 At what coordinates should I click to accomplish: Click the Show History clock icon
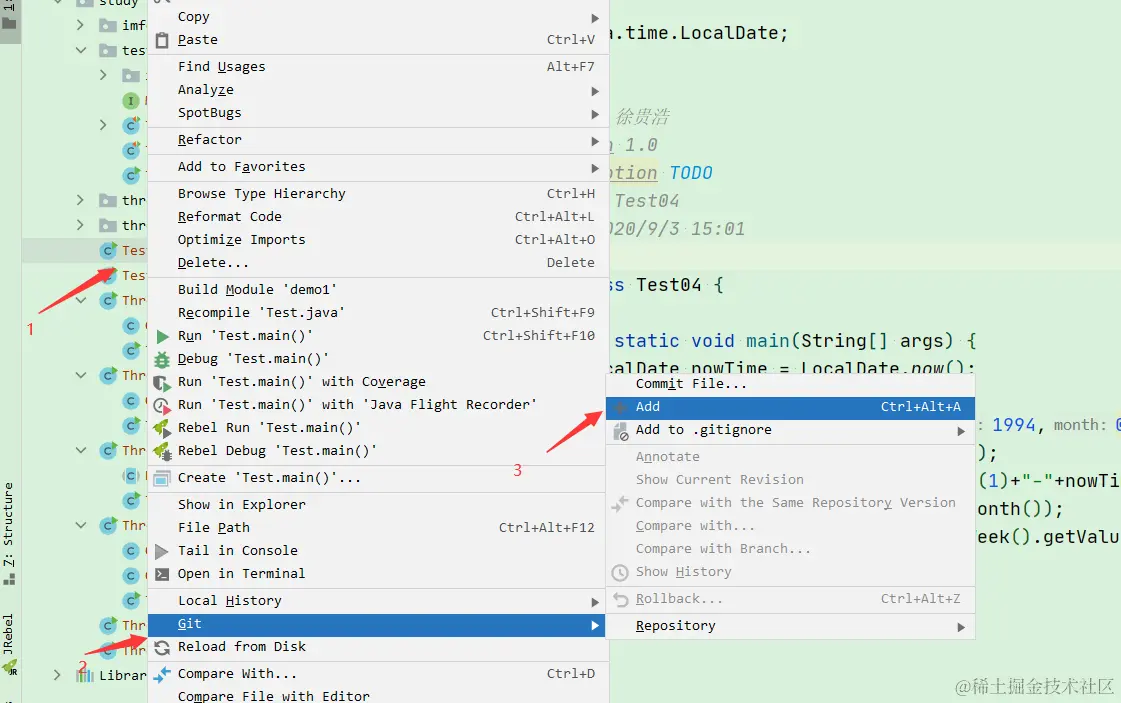[x=620, y=573]
